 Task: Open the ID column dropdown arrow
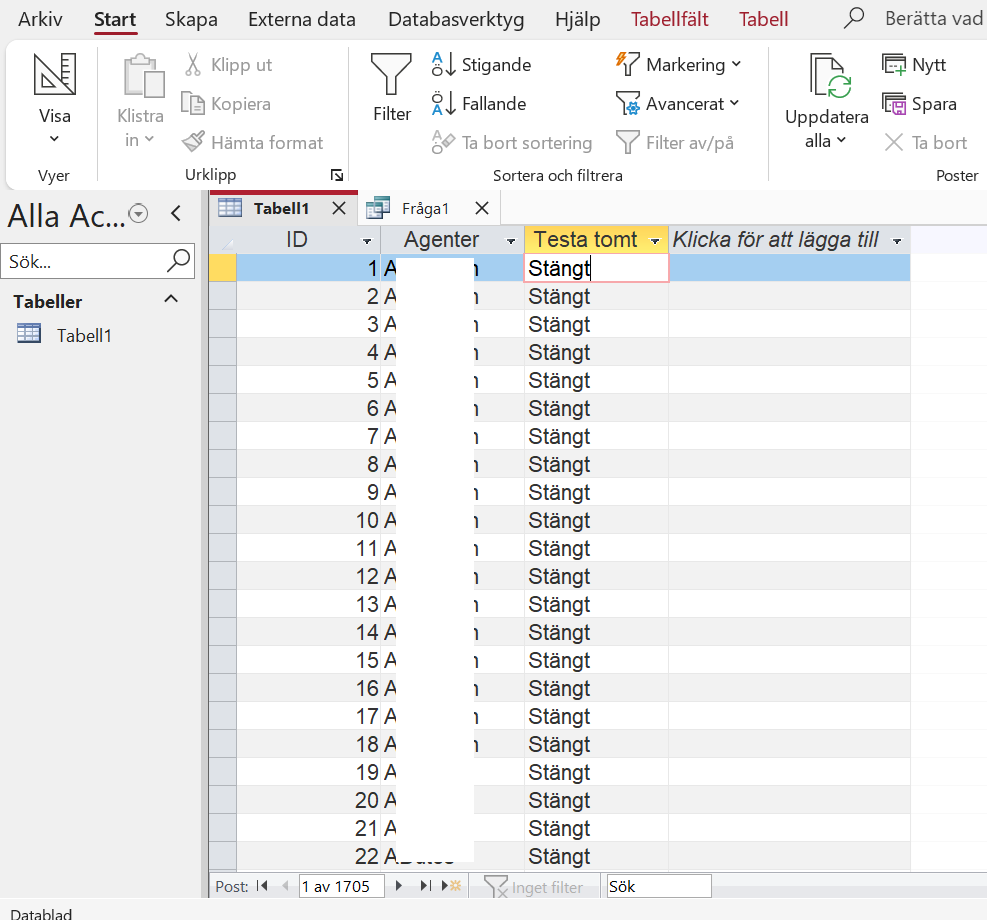click(x=367, y=241)
